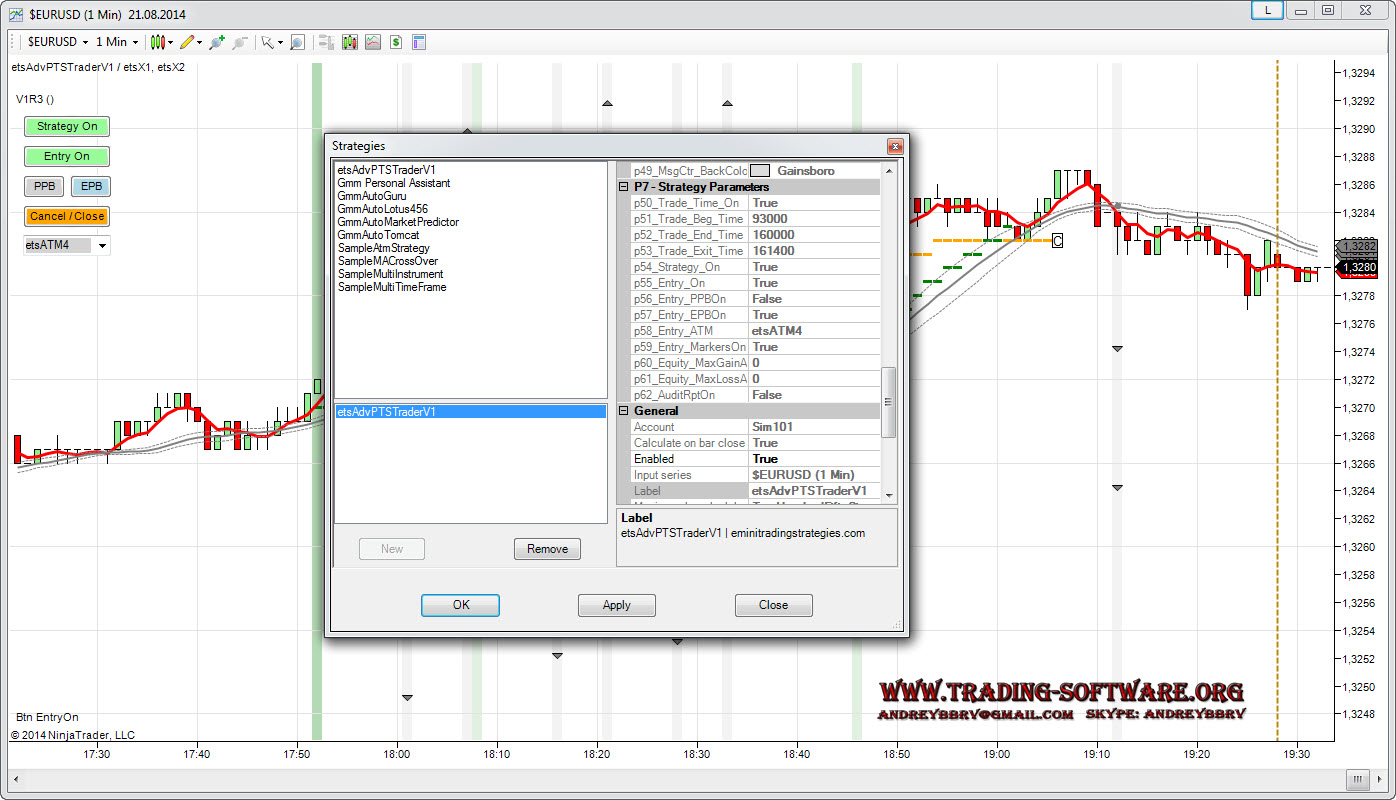Select the cursor pointer tool icon
Image resolution: width=1396 pixels, height=800 pixels.
coord(267,42)
